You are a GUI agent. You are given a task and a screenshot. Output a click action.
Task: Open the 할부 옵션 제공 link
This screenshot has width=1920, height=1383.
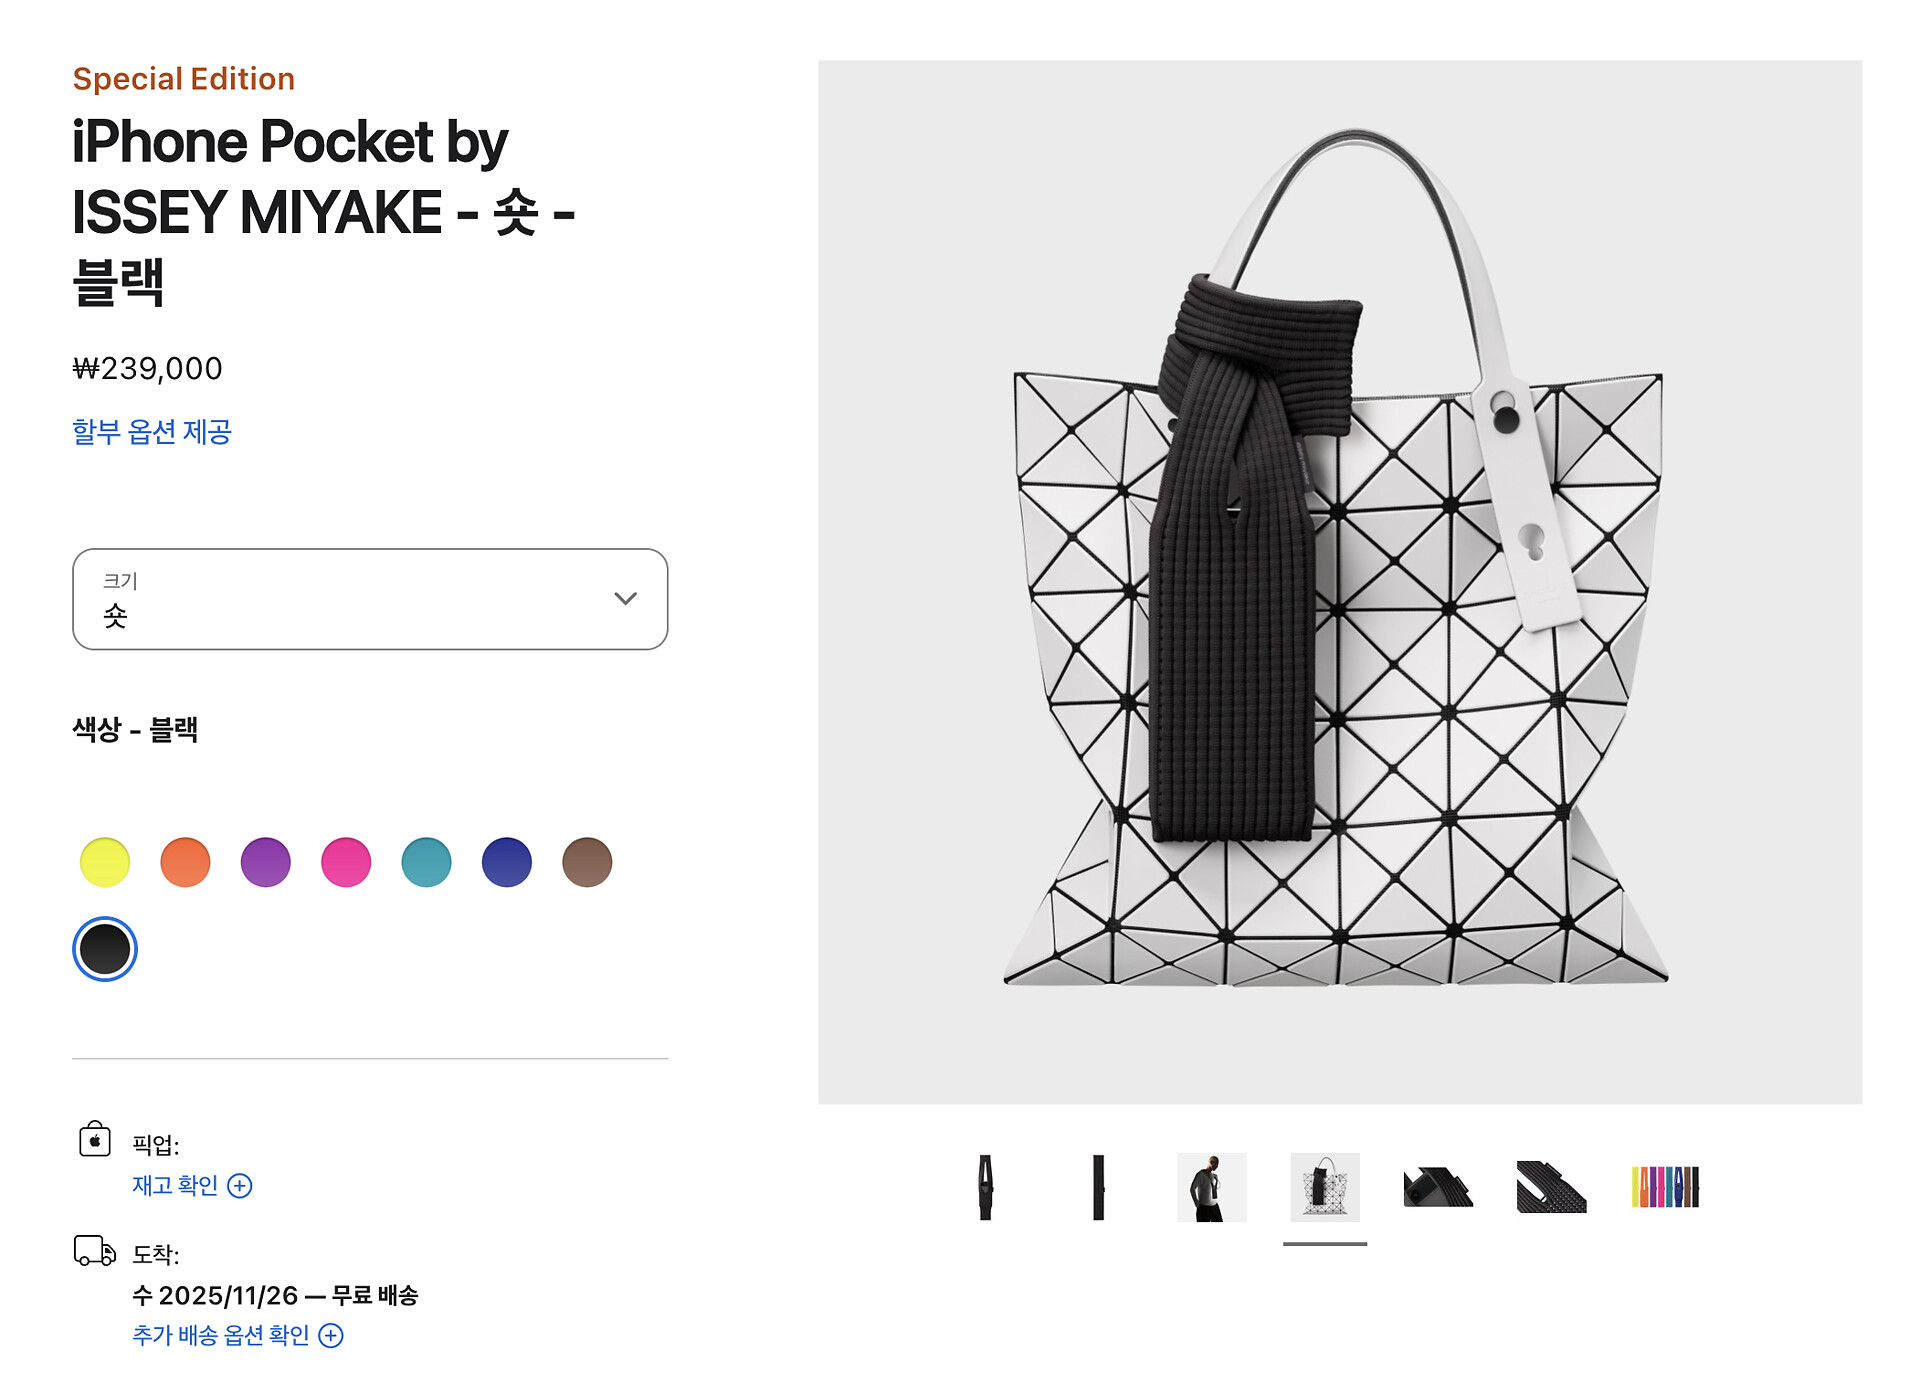coord(152,432)
